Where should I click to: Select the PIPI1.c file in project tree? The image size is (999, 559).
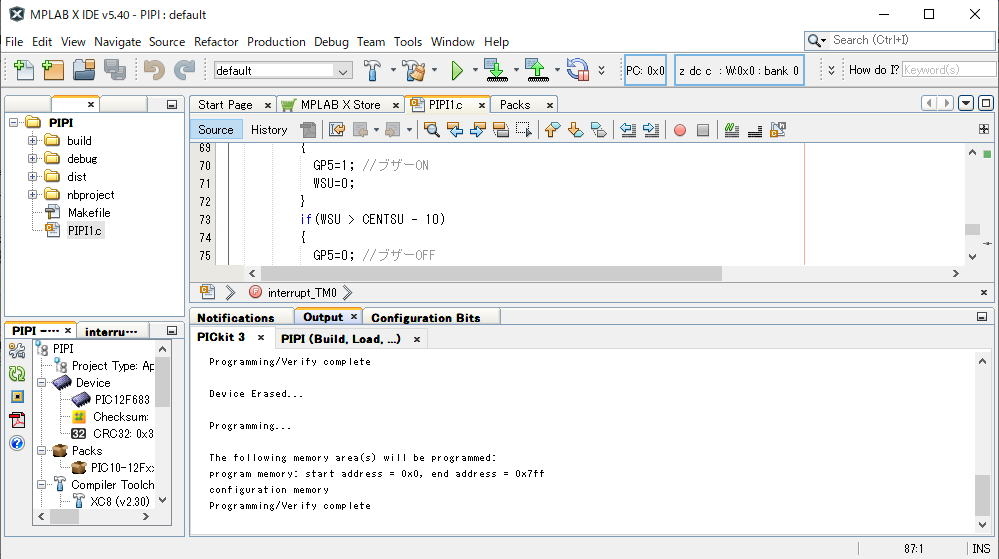click(x=84, y=231)
